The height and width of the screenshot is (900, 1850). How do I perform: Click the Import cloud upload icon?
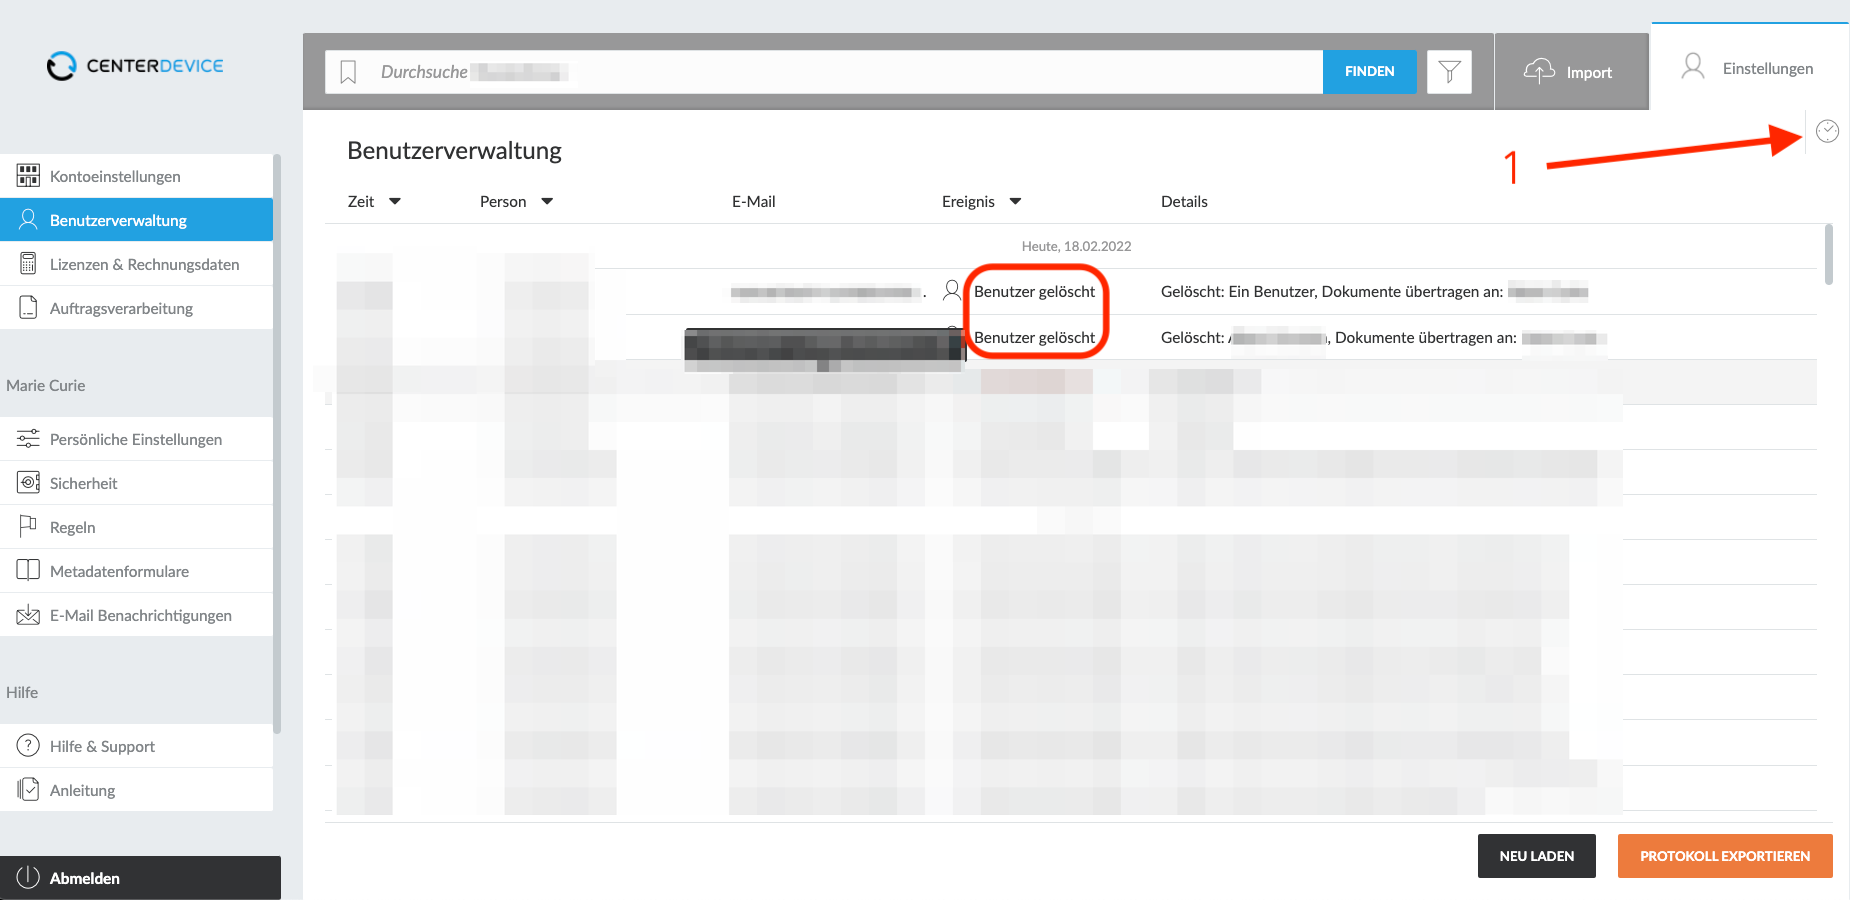pos(1539,70)
